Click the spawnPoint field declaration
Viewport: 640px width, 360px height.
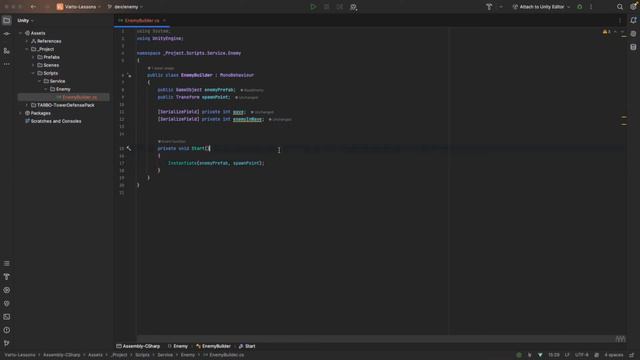[216, 97]
